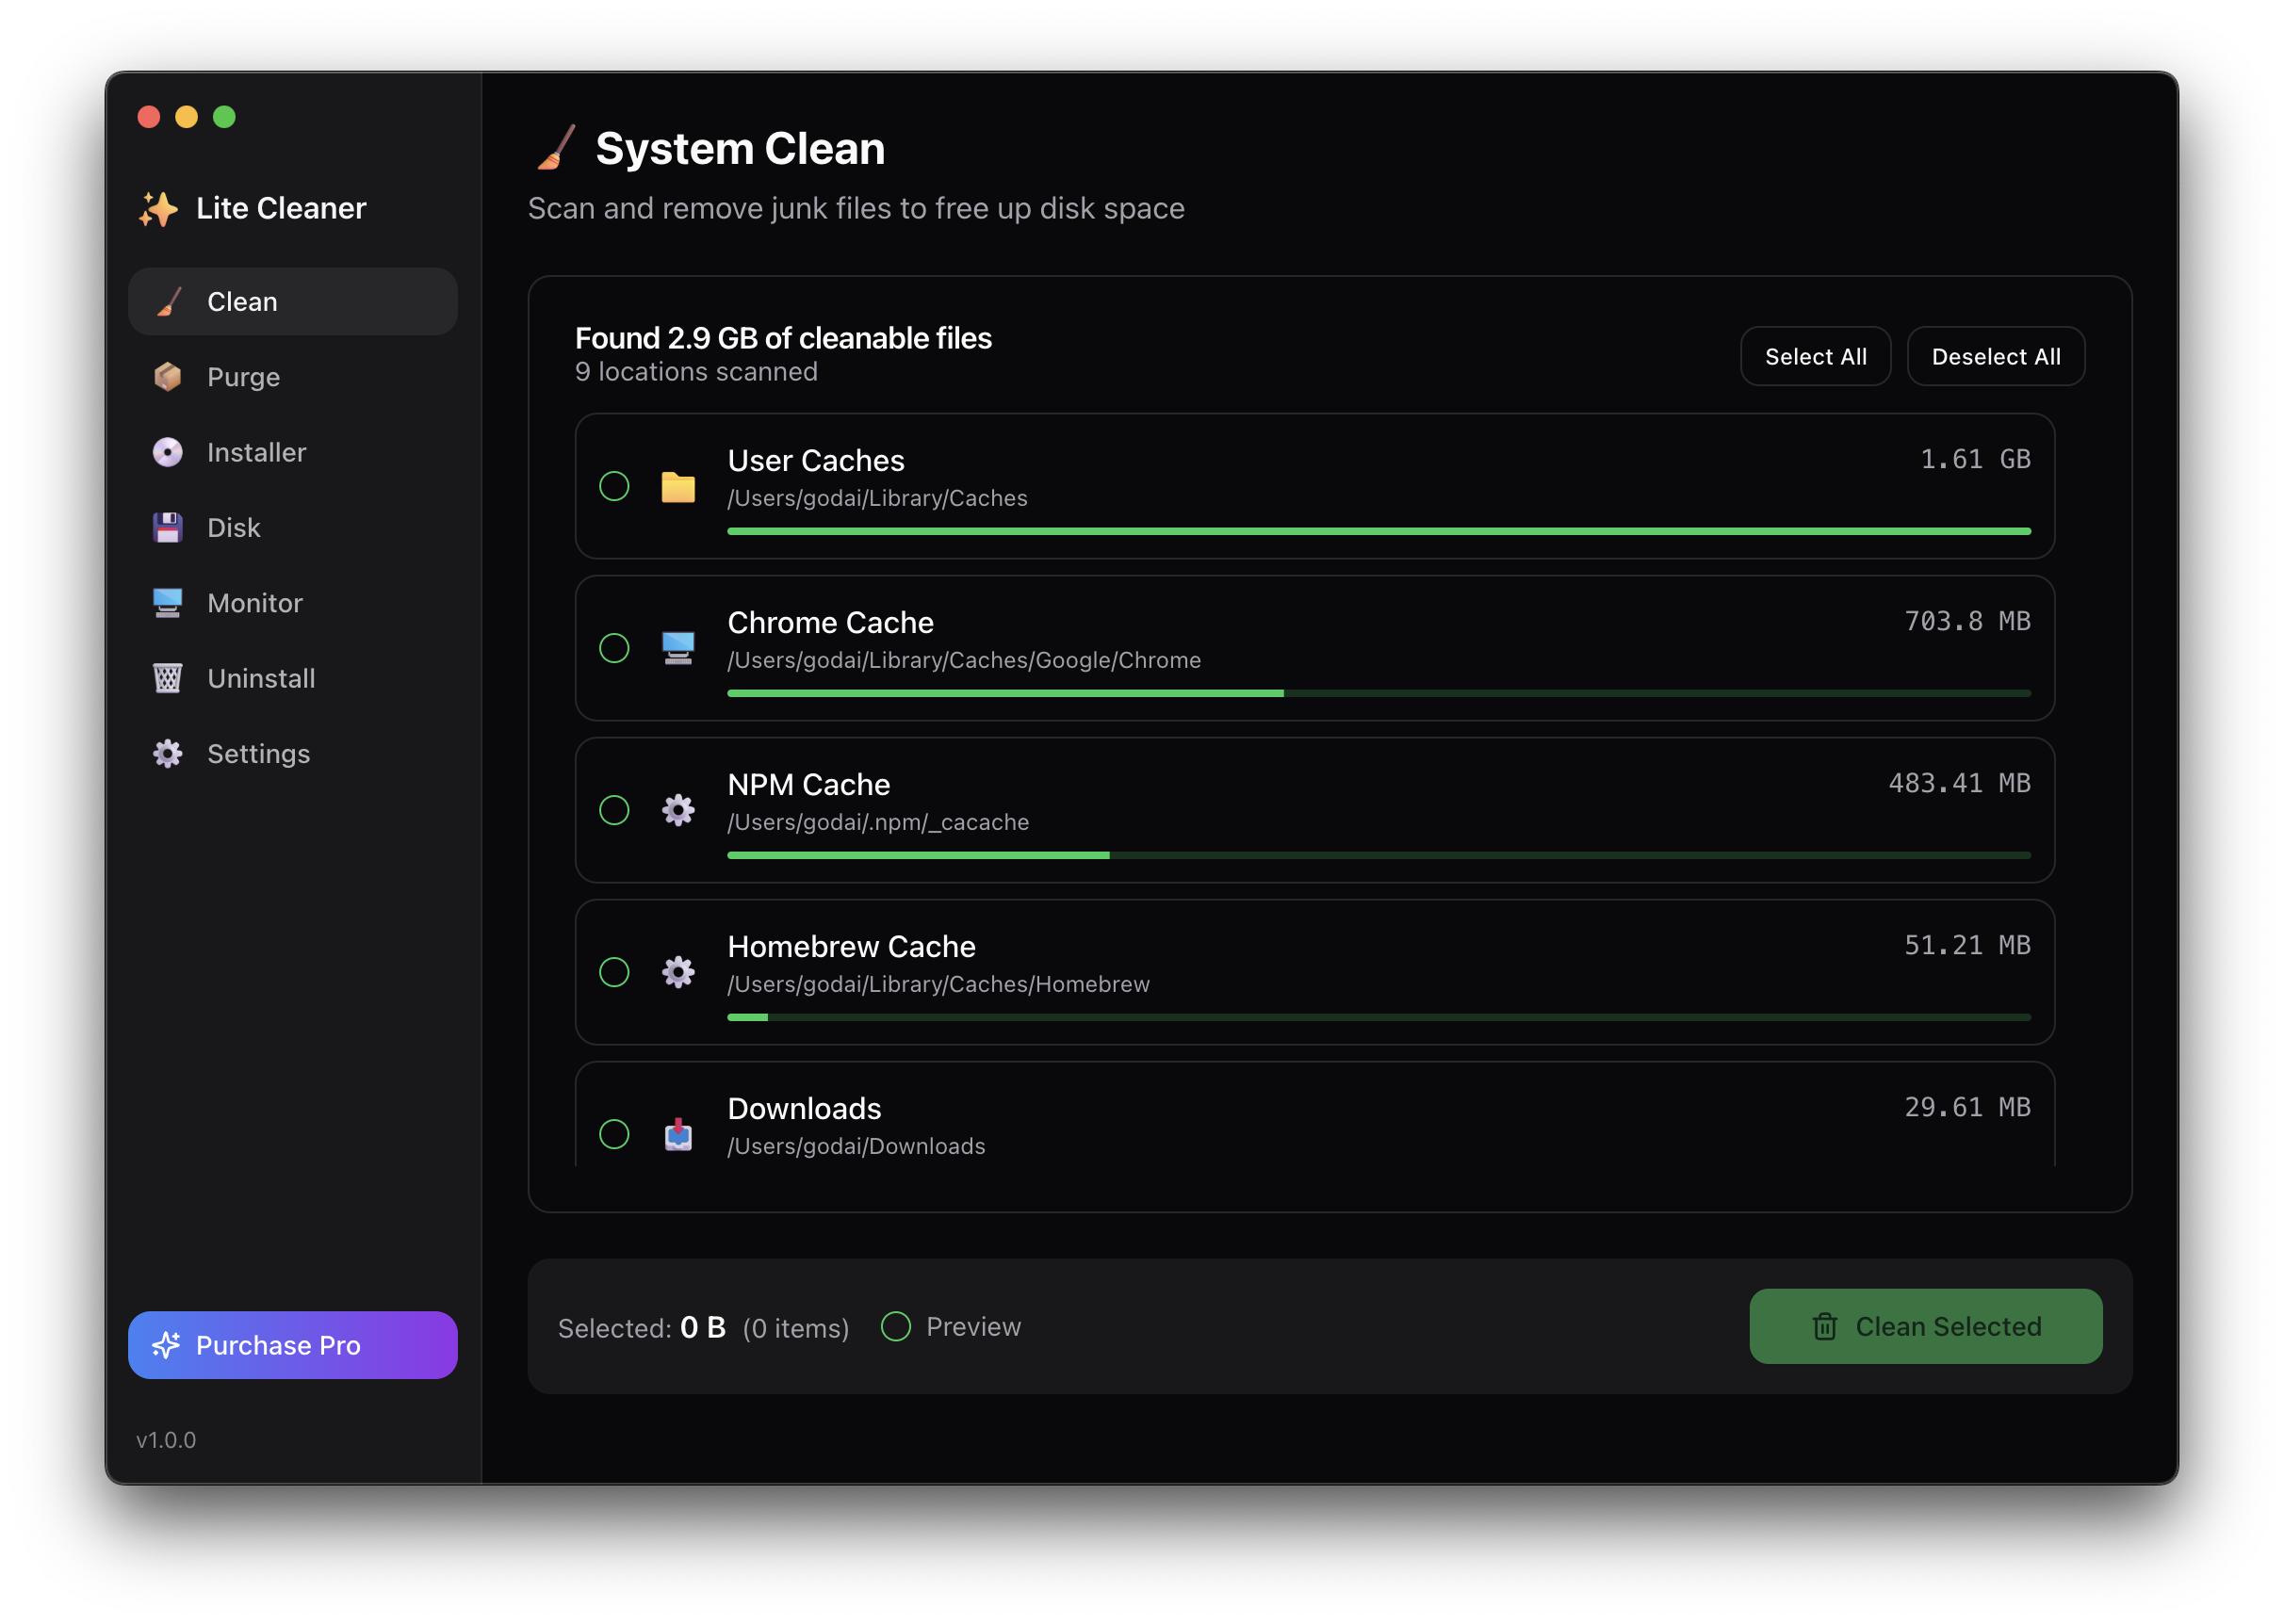2284x1624 pixels.
Task: Click the User Caches folder icon
Action: point(678,487)
